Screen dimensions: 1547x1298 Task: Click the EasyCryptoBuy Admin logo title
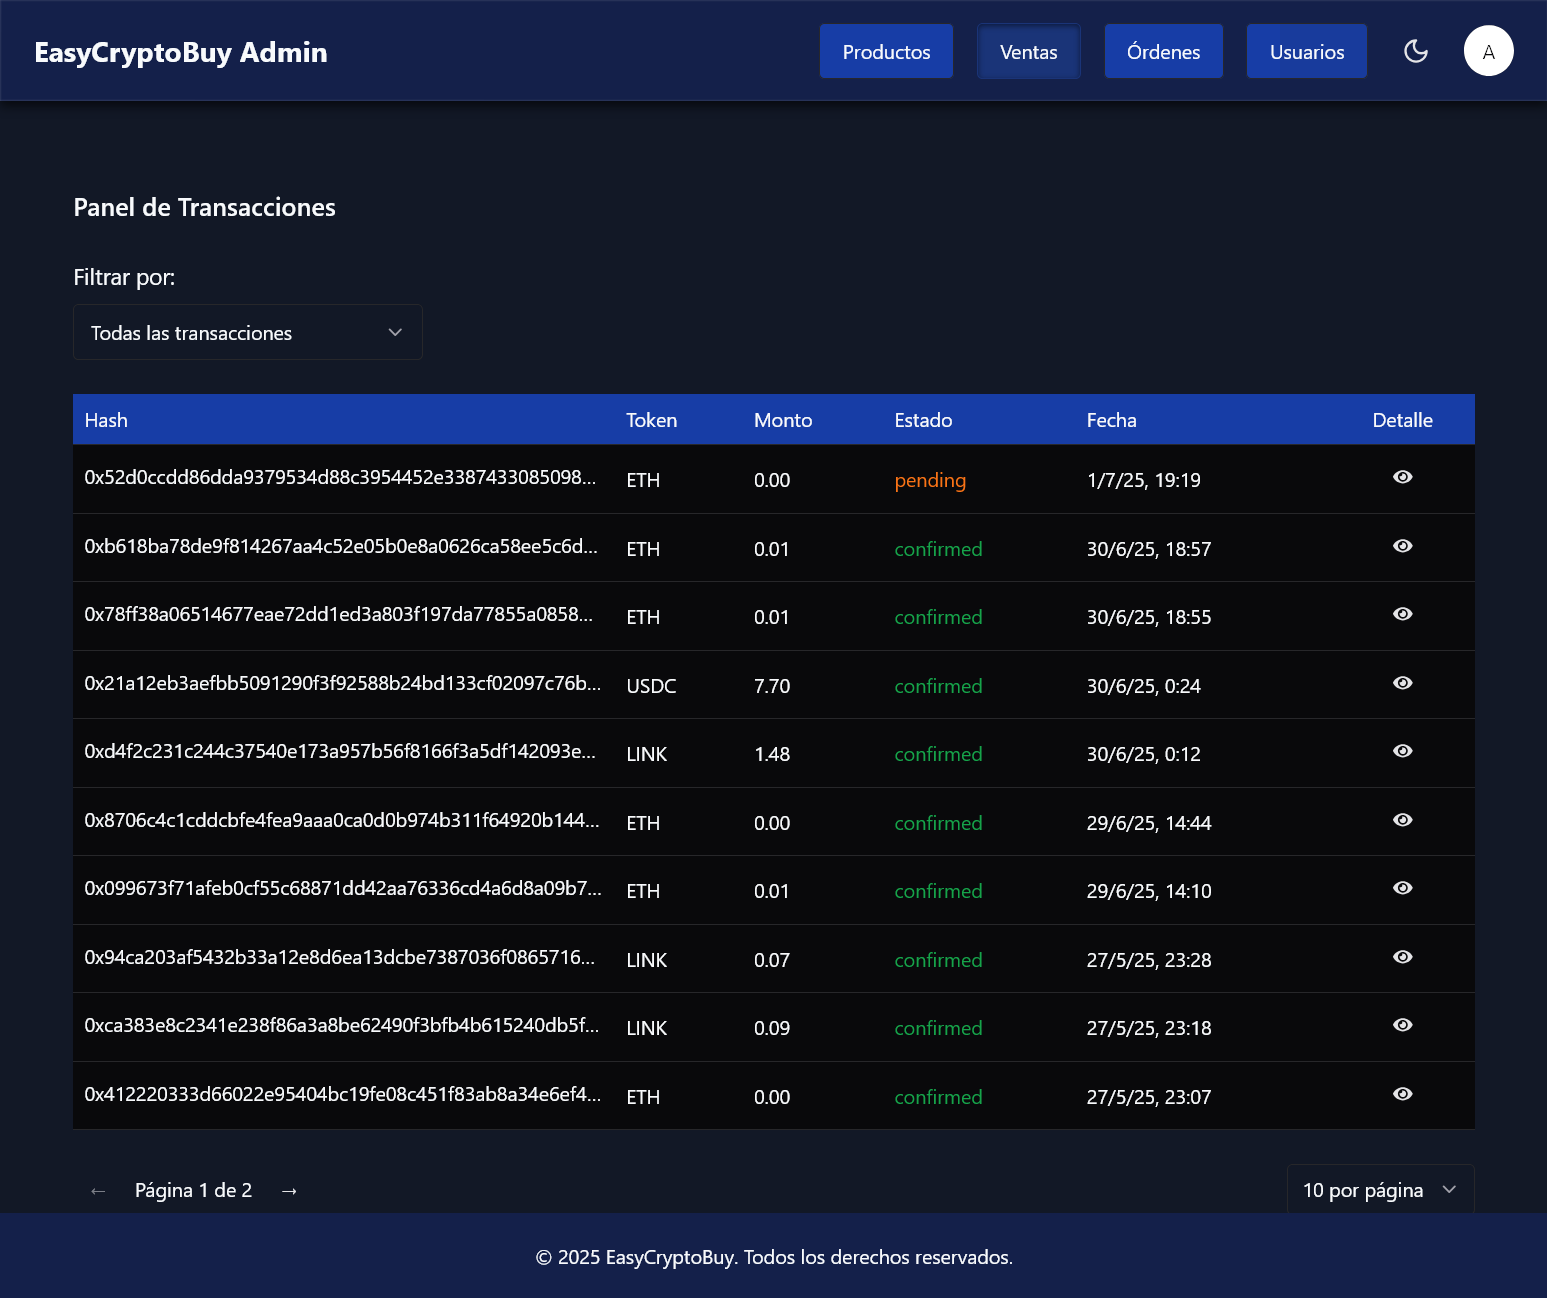point(181,52)
